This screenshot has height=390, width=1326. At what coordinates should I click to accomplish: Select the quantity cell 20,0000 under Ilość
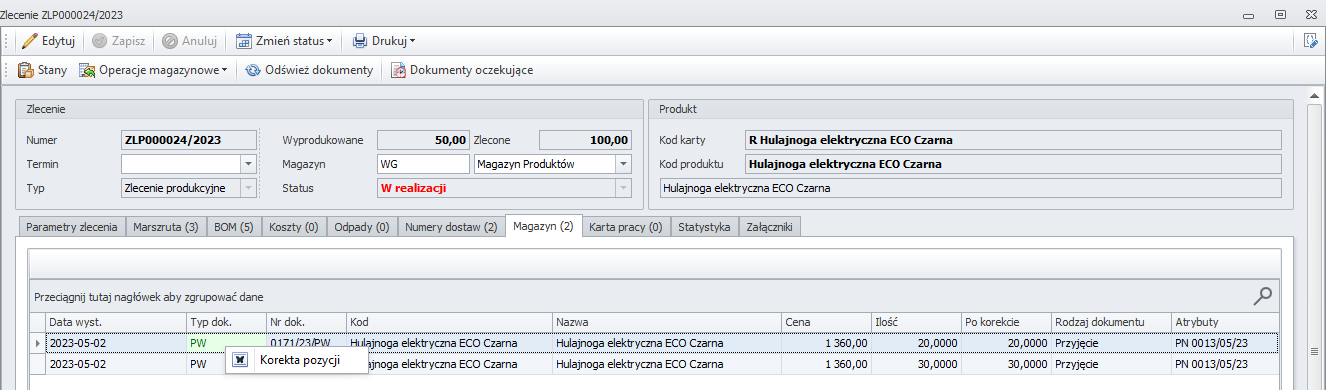916,343
